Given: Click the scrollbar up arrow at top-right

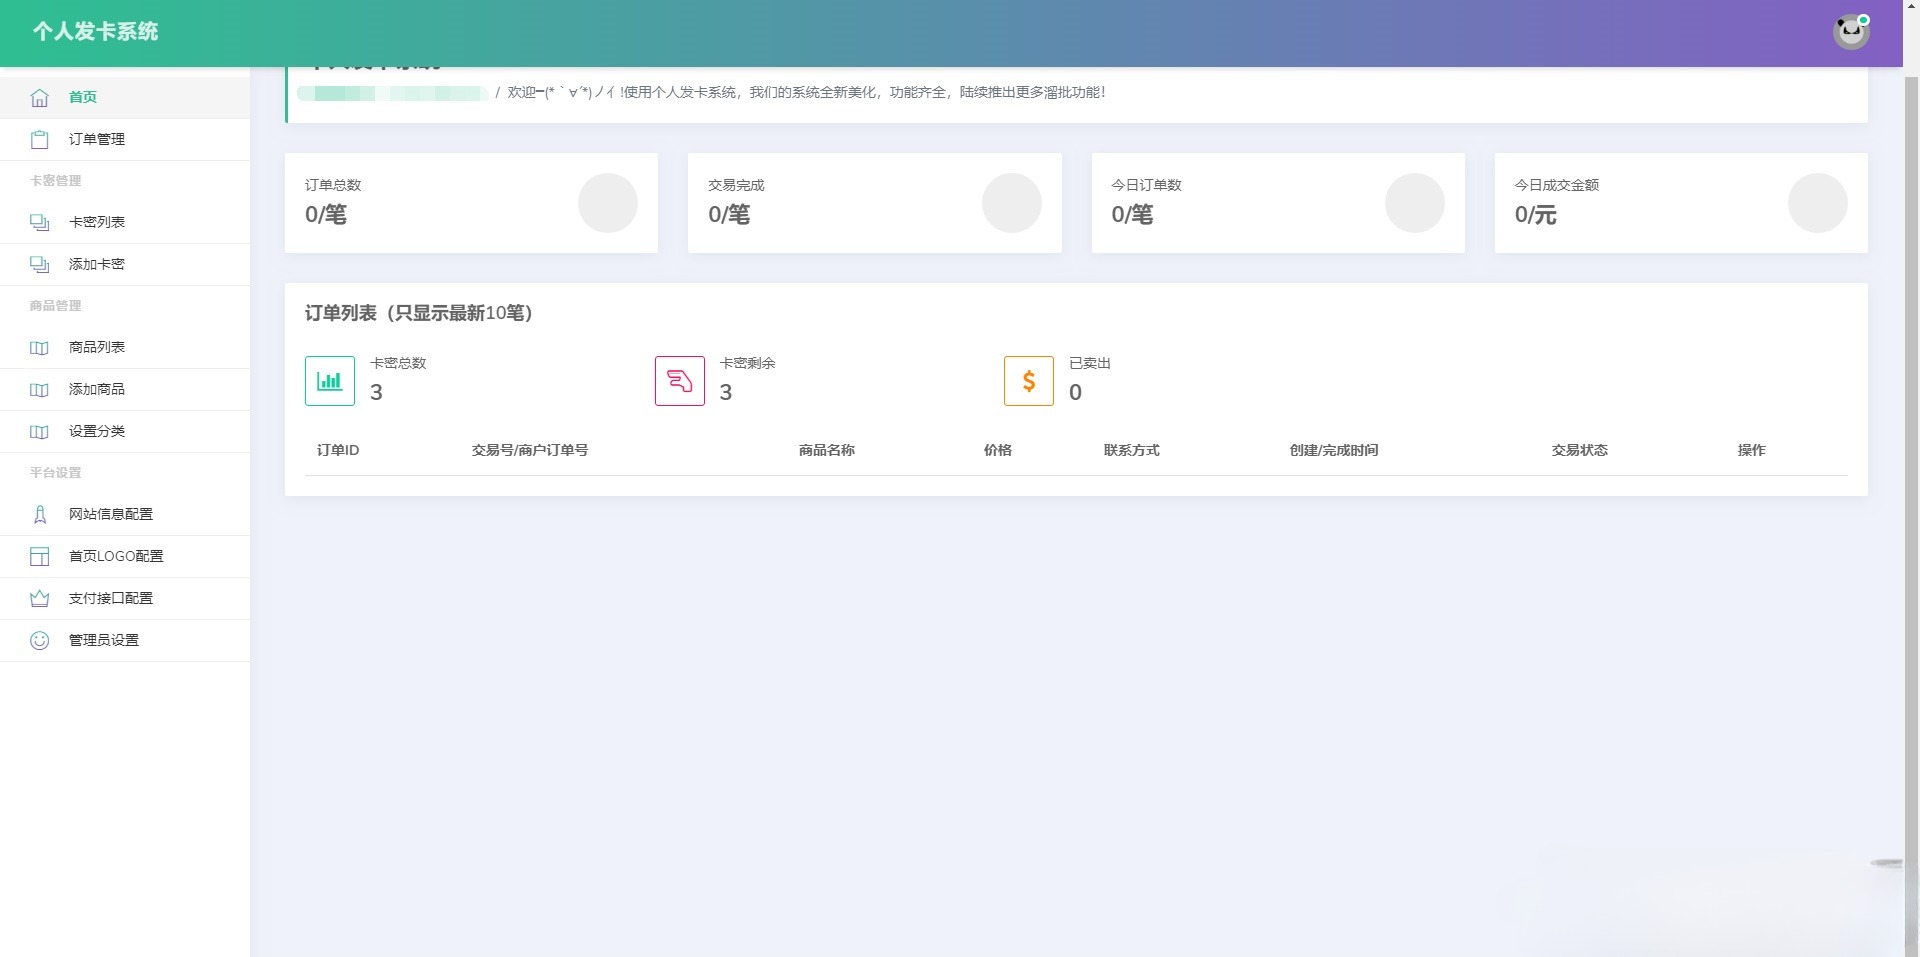Looking at the screenshot, I should click(x=1911, y=5).
